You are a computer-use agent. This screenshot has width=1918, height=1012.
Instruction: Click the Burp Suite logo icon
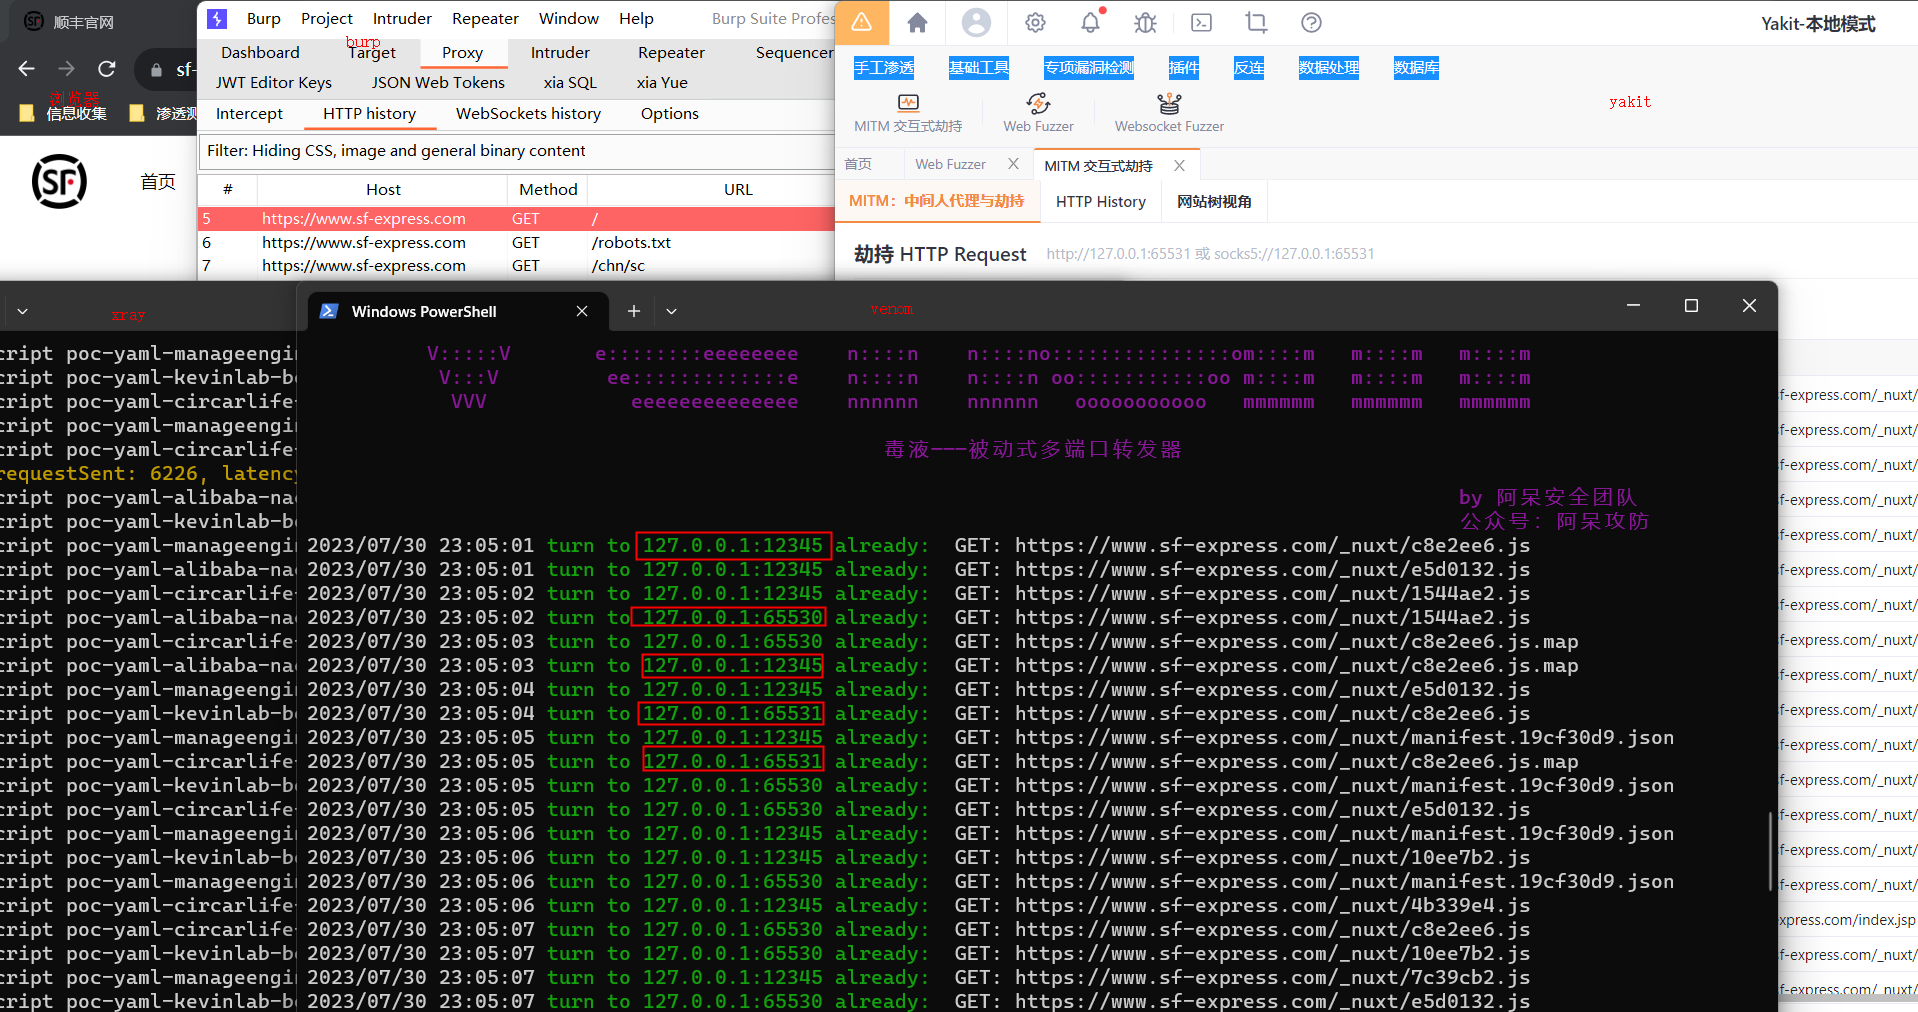pos(217,18)
